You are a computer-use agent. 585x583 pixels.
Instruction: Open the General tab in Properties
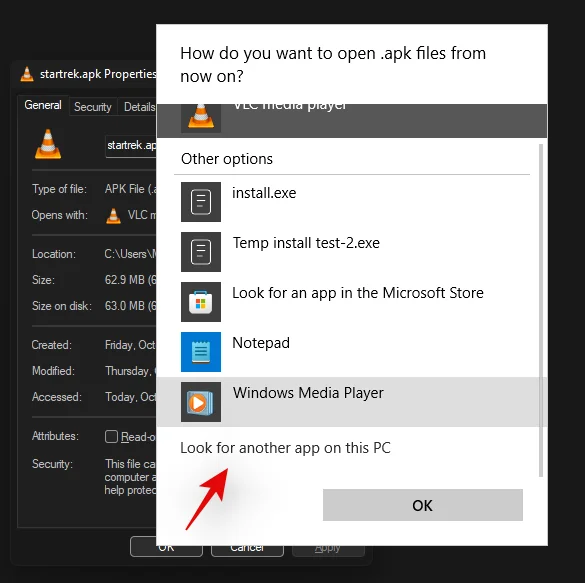43,105
